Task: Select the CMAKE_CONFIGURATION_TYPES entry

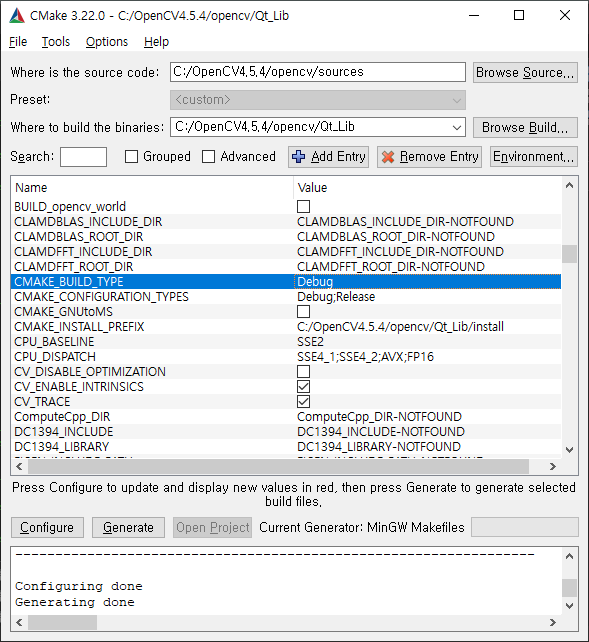Action: [x=102, y=296]
